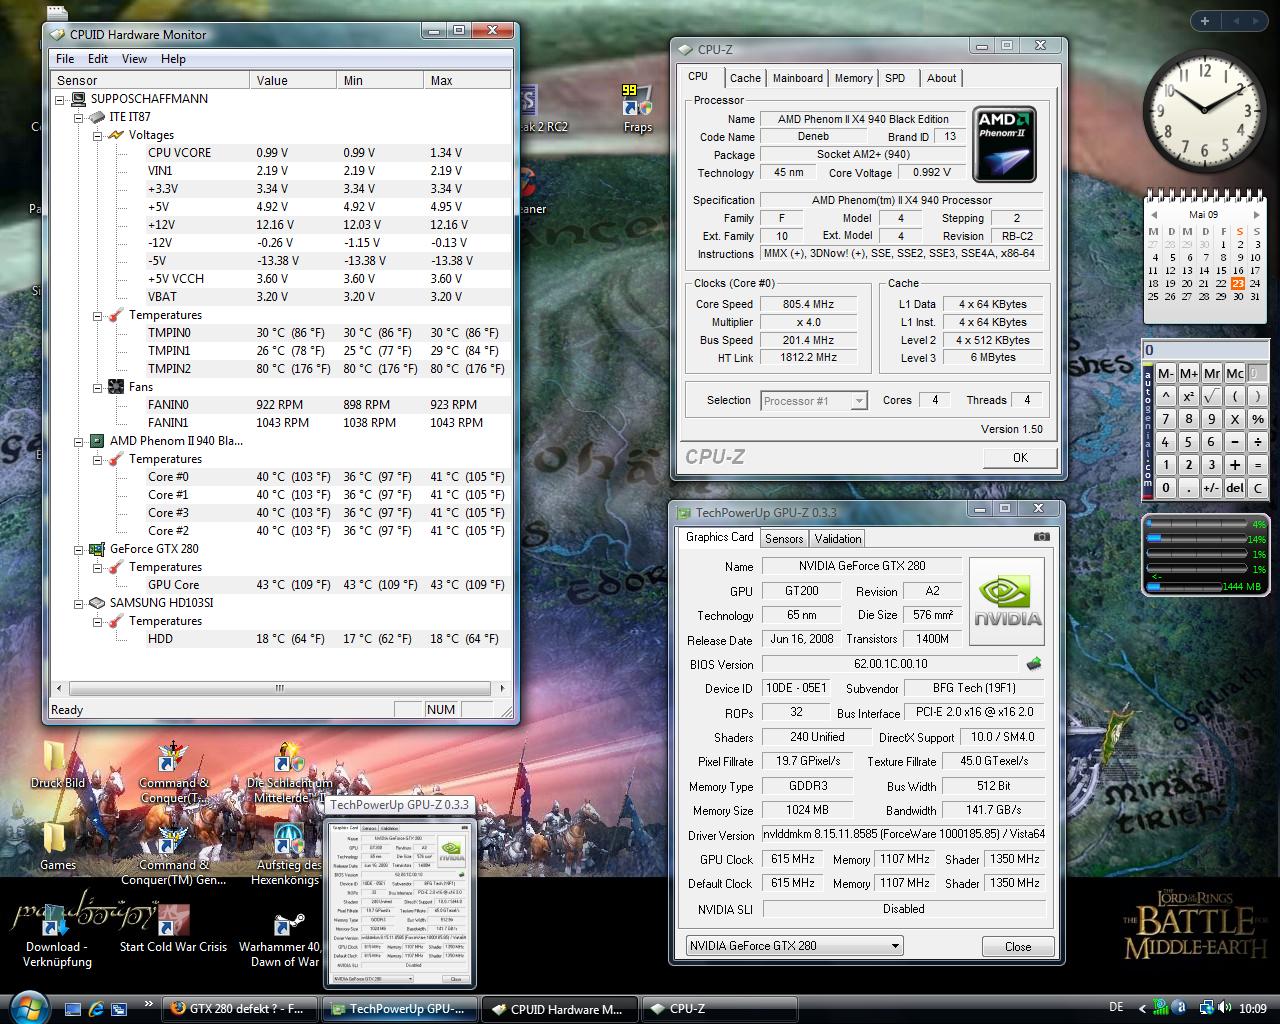Open the Fraps desktop shortcut
The height and width of the screenshot is (1024, 1280).
(x=637, y=108)
